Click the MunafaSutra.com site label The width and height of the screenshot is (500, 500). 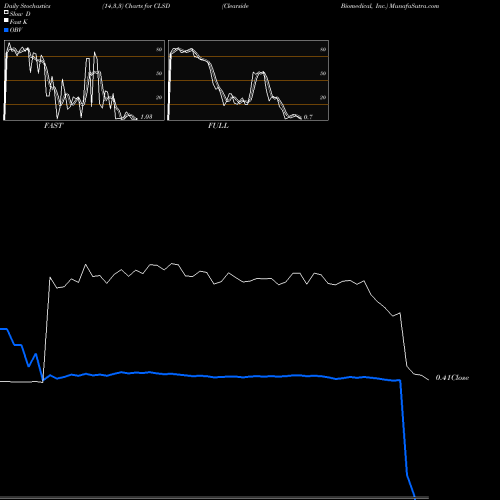414,6
